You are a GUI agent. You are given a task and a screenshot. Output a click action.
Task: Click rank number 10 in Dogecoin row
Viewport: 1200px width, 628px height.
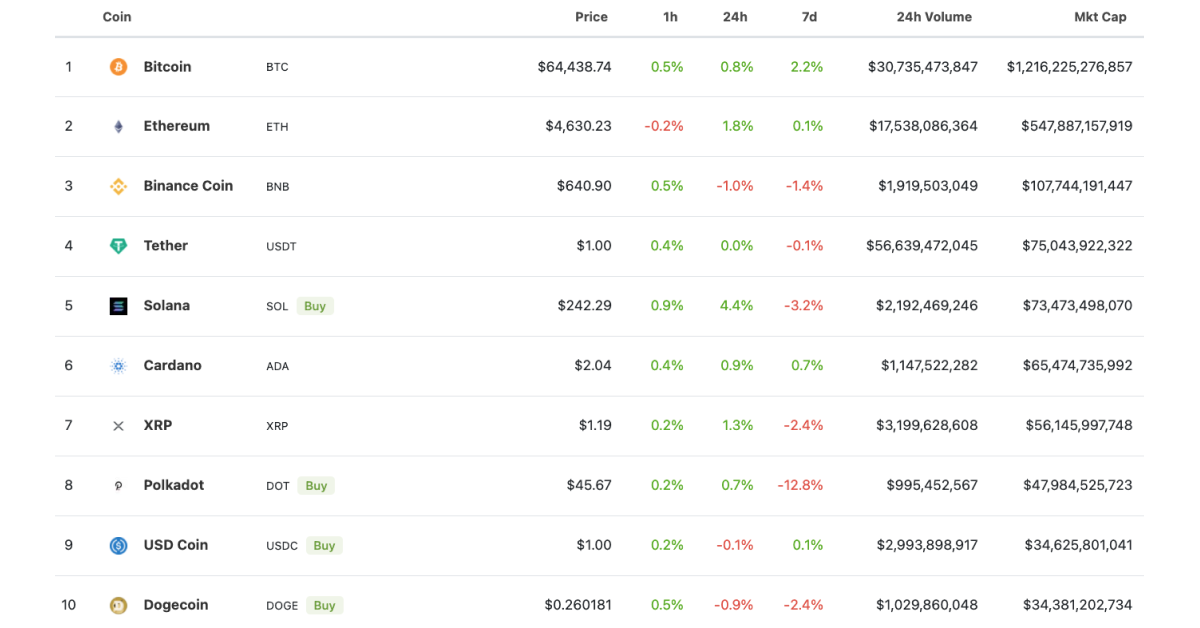[69, 605]
